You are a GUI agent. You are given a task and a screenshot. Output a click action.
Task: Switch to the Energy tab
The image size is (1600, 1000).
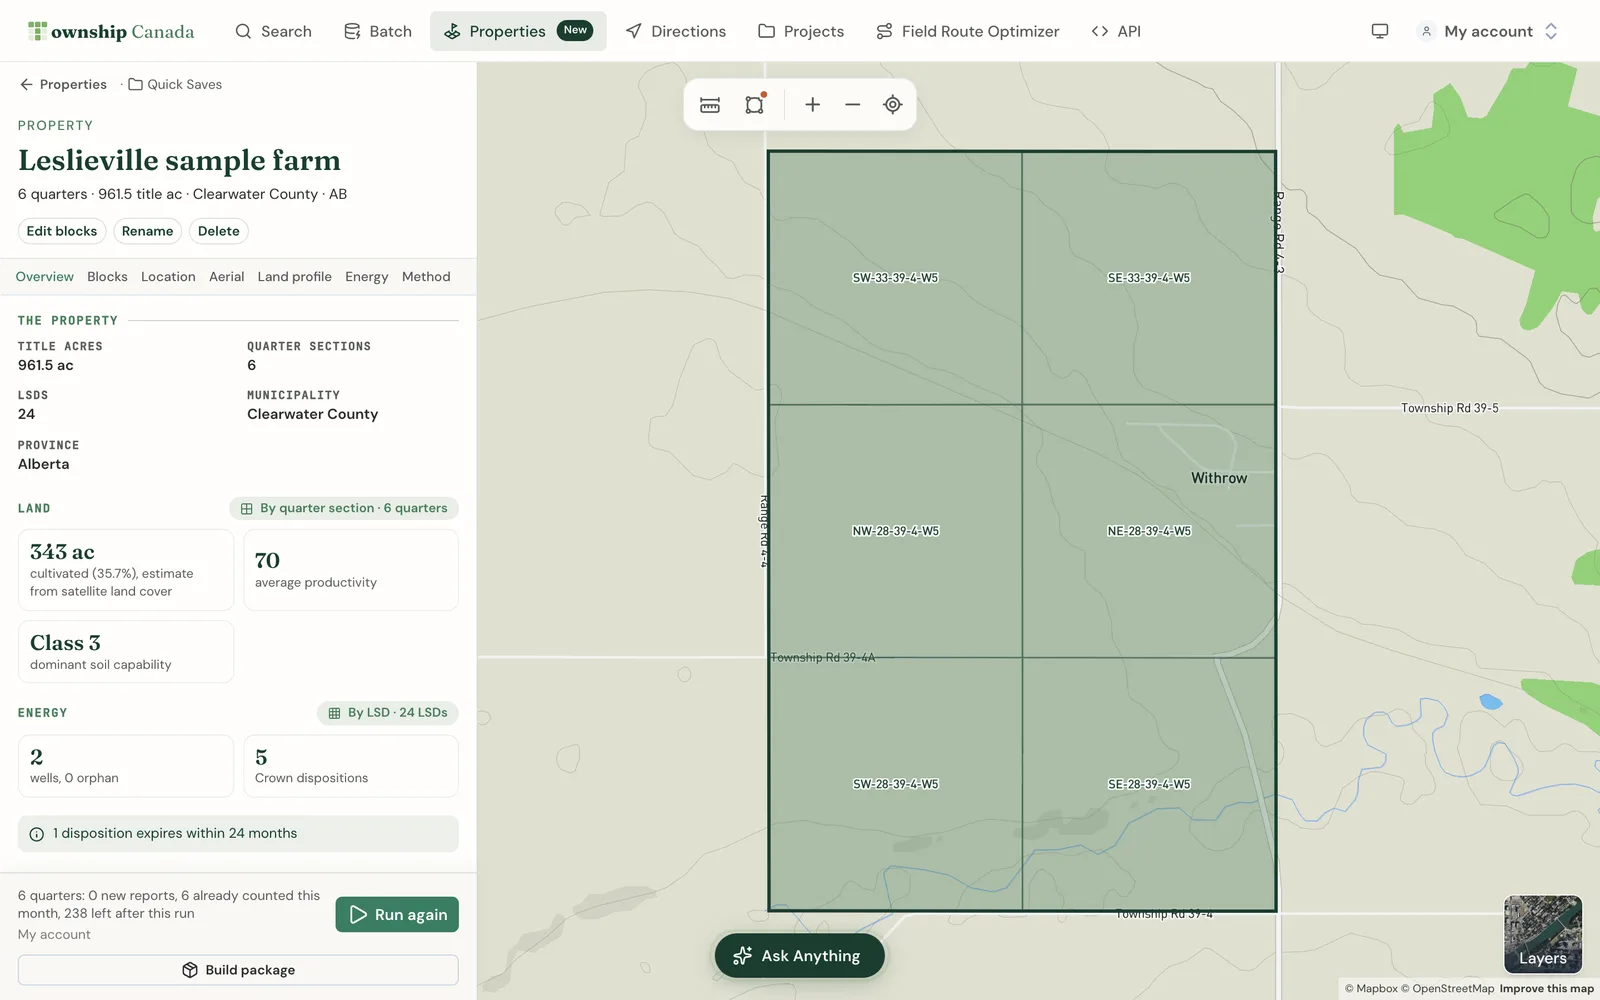367,277
